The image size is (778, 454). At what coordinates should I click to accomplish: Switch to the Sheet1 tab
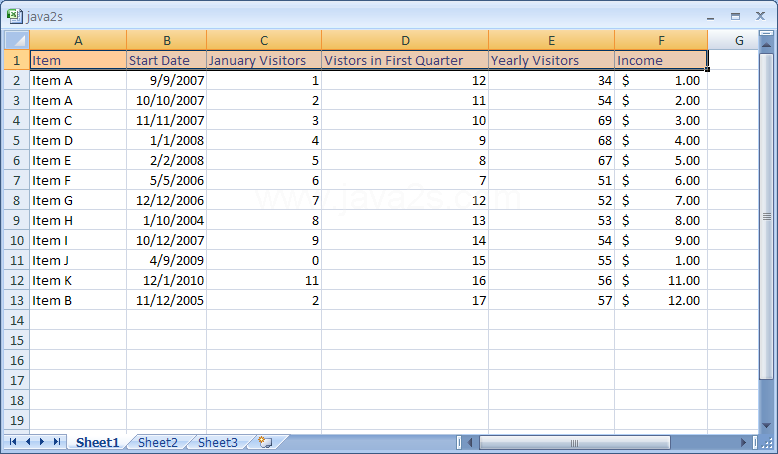point(97,442)
